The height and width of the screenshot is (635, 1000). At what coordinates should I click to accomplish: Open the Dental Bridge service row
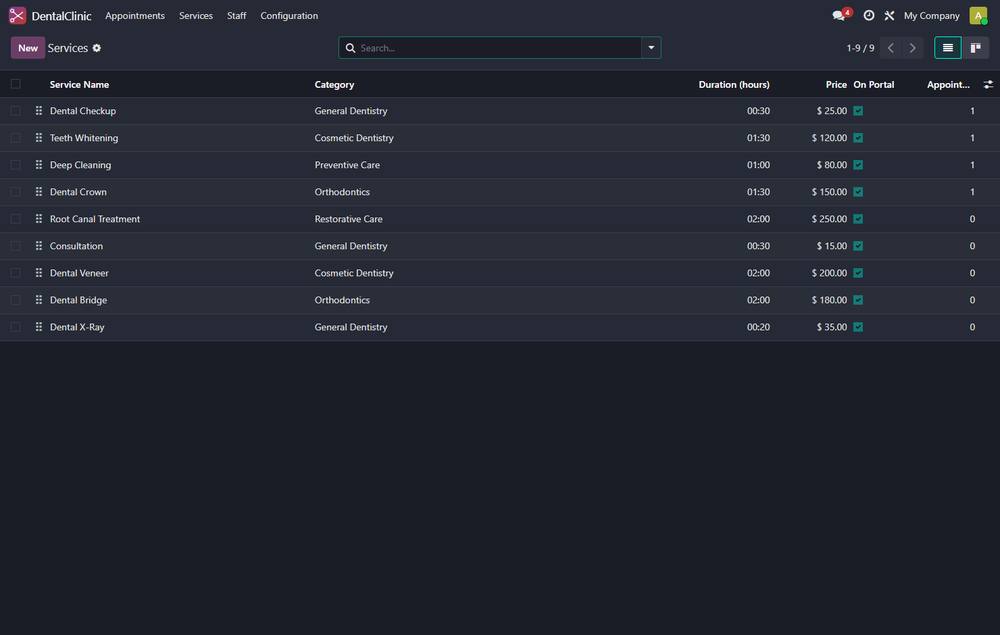(x=500, y=300)
